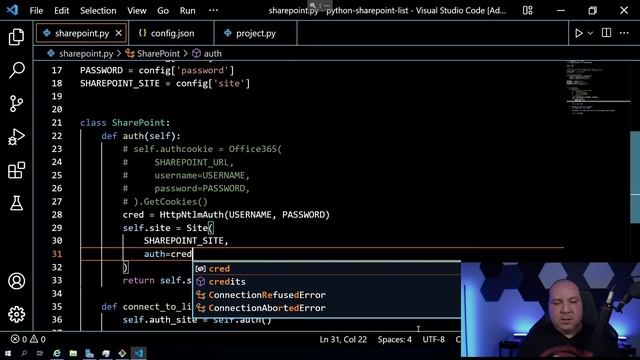Open editor More Actions ellipsis
This screenshot has width=640, height=360.
pos(624,33)
